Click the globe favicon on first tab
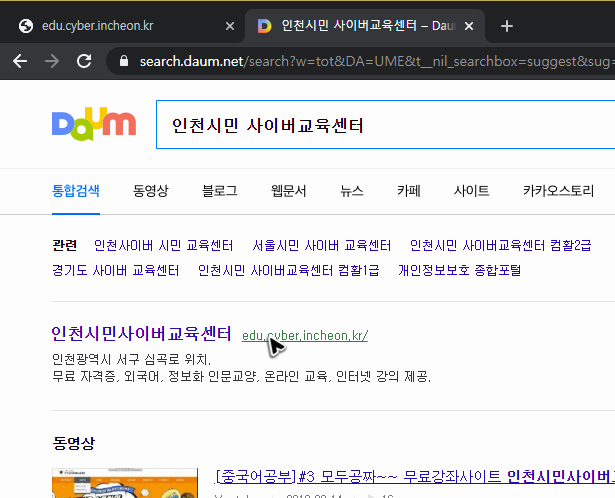 pyautogui.click(x=26, y=26)
